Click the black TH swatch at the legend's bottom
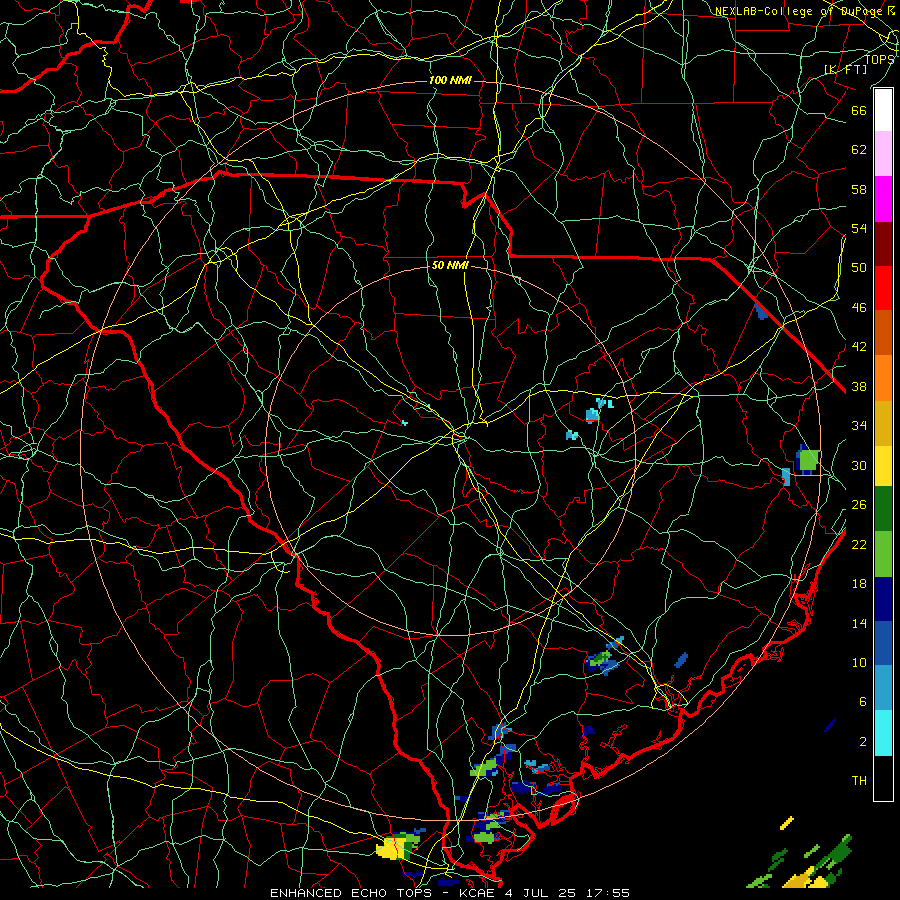This screenshot has width=900, height=900. 883,778
